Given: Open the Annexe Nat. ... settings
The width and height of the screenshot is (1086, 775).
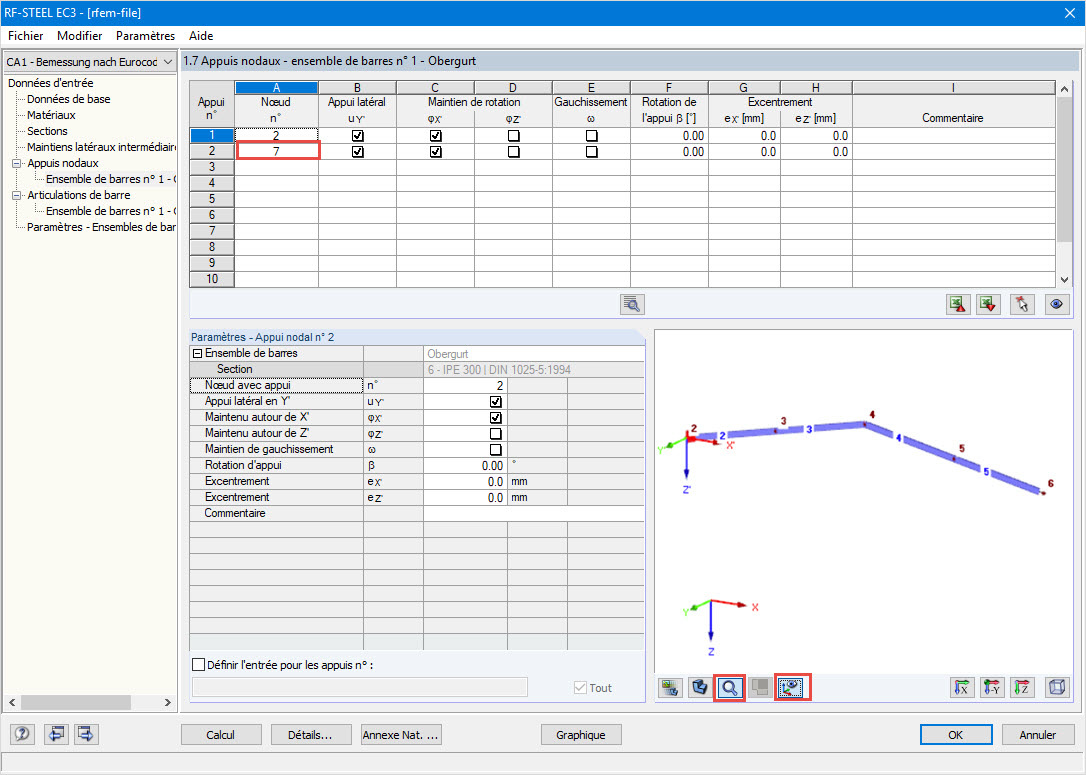Looking at the screenshot, I should click(x=401, y=735).
